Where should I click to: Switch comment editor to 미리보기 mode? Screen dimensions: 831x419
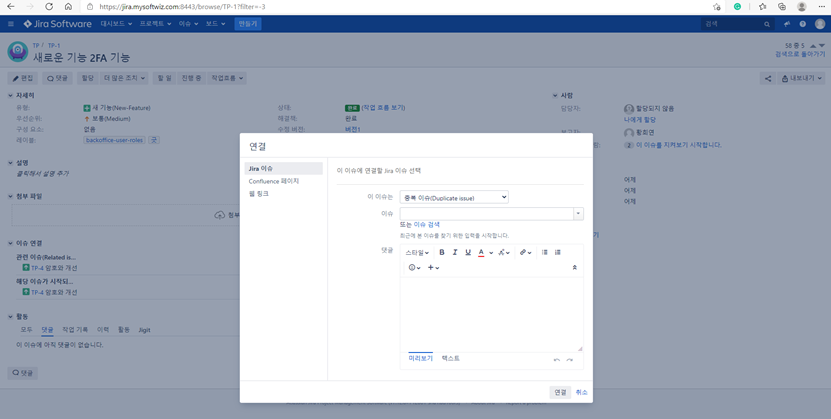[x=420, y=359]
